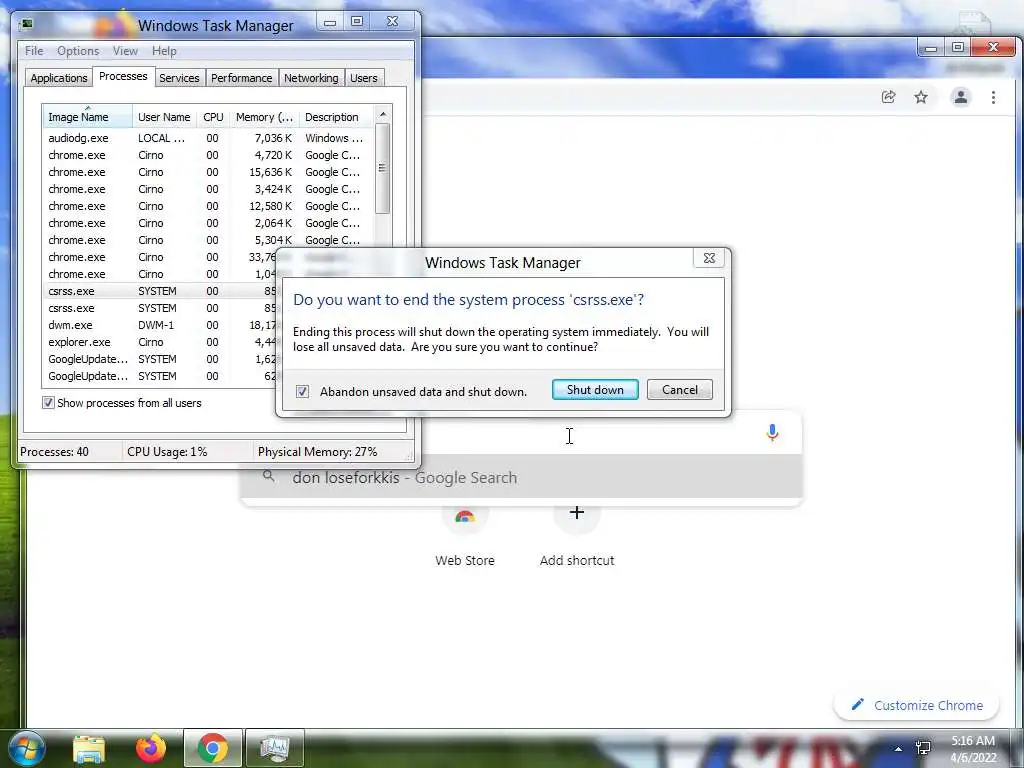
Task: Switch to the Performance tab
Action: (x=242, y=78)
